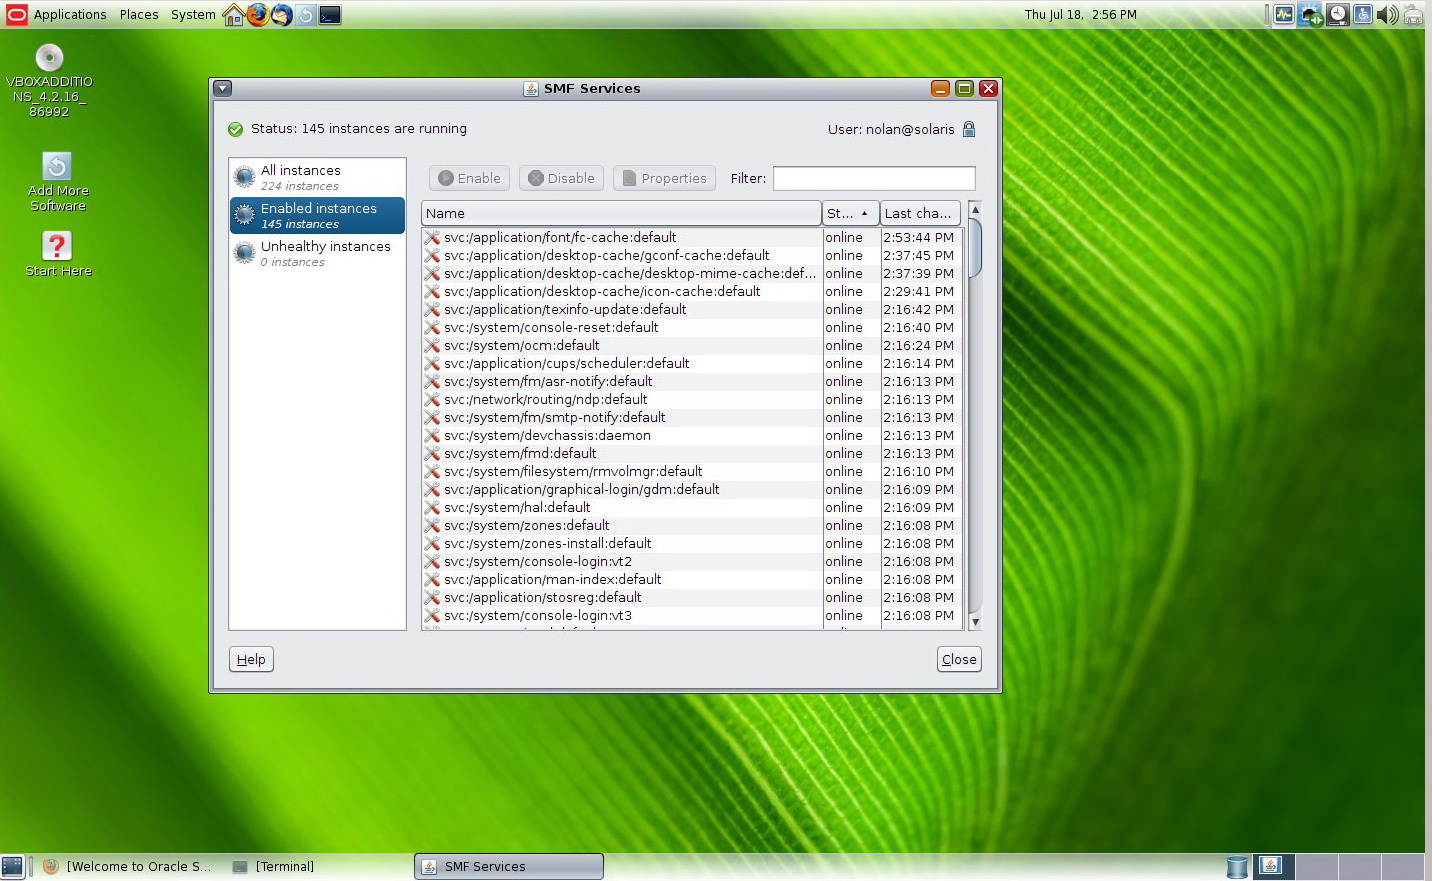Viewport: 1432px width, 881px height.
Task: Select svc:/application/stosreg:default row
Action: coord(691,597)
